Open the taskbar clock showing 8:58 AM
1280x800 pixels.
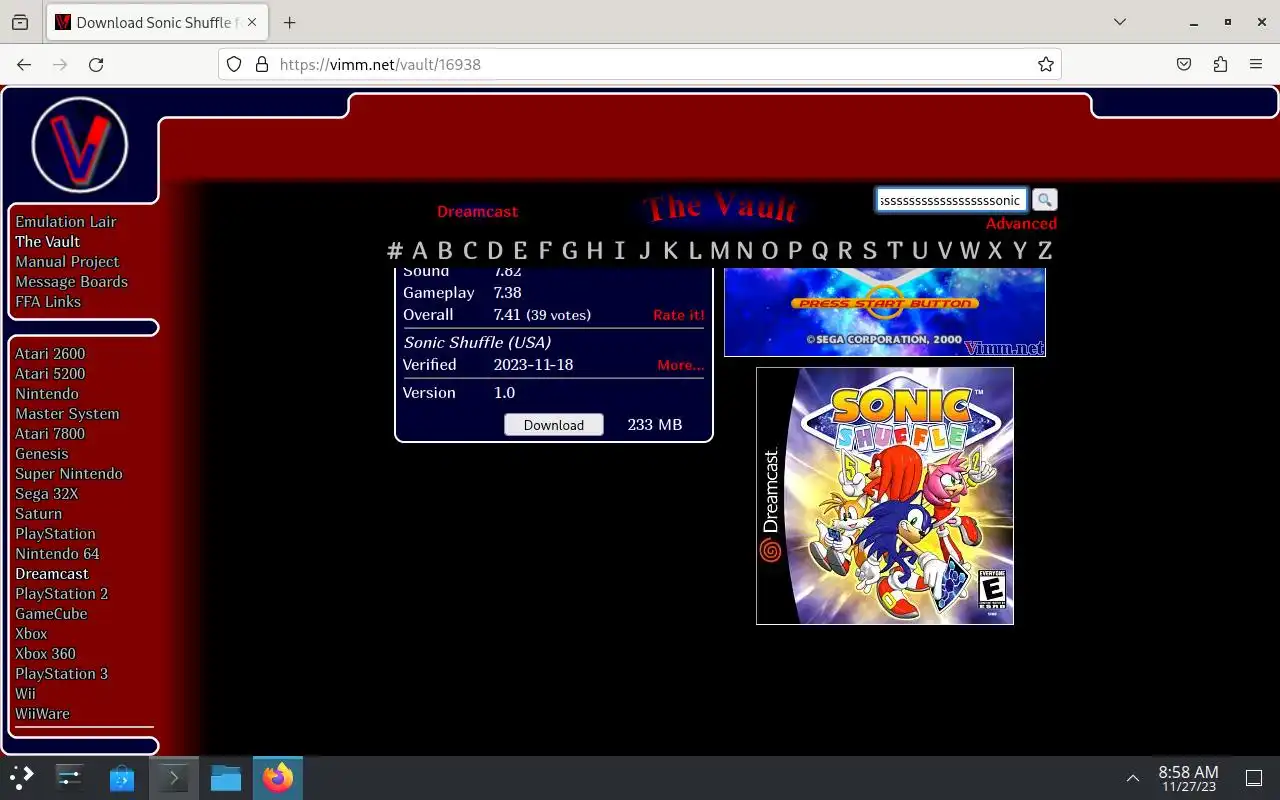coord(1188,778)
